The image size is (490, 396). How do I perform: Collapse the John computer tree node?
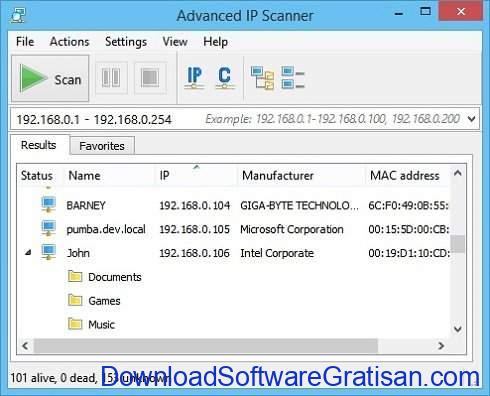28,253
